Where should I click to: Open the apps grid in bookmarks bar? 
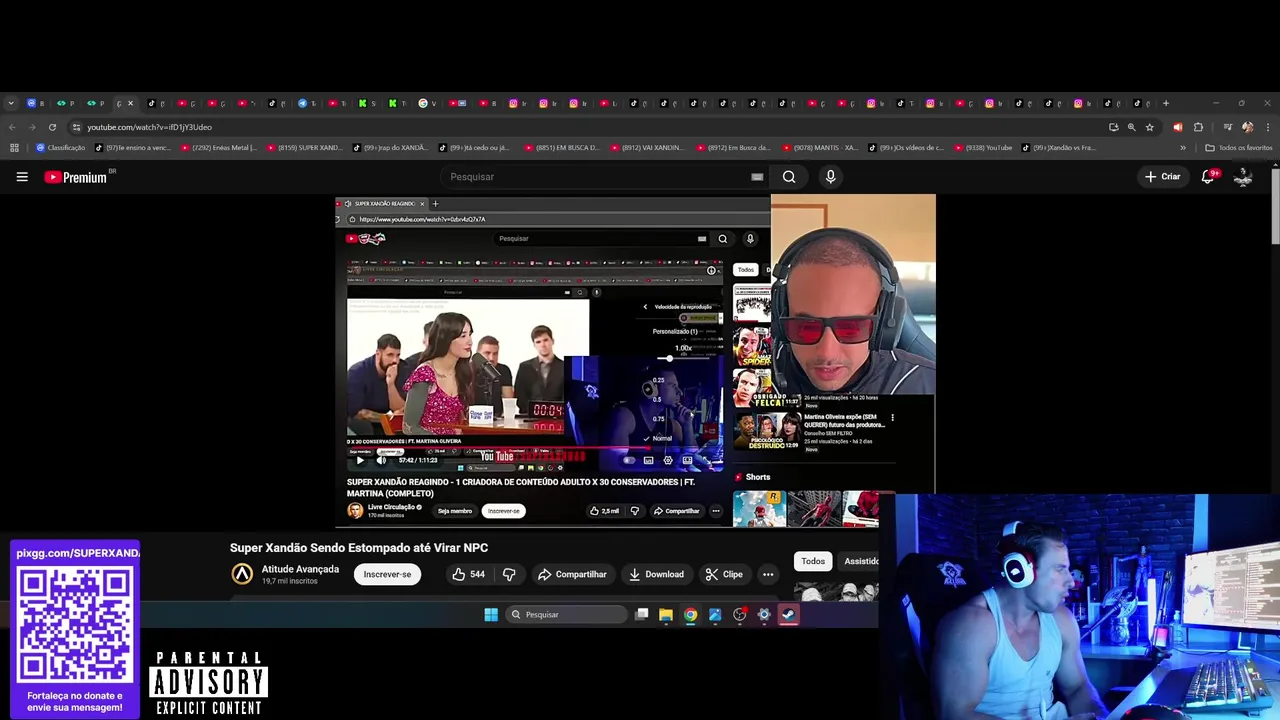click(14, 148)
